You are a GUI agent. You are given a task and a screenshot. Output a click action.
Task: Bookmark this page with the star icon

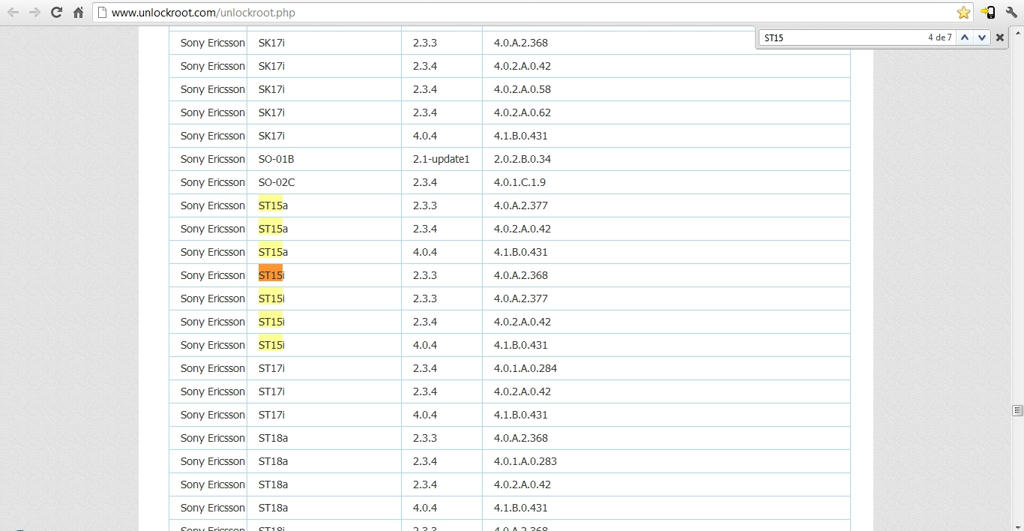click(963, 12)
